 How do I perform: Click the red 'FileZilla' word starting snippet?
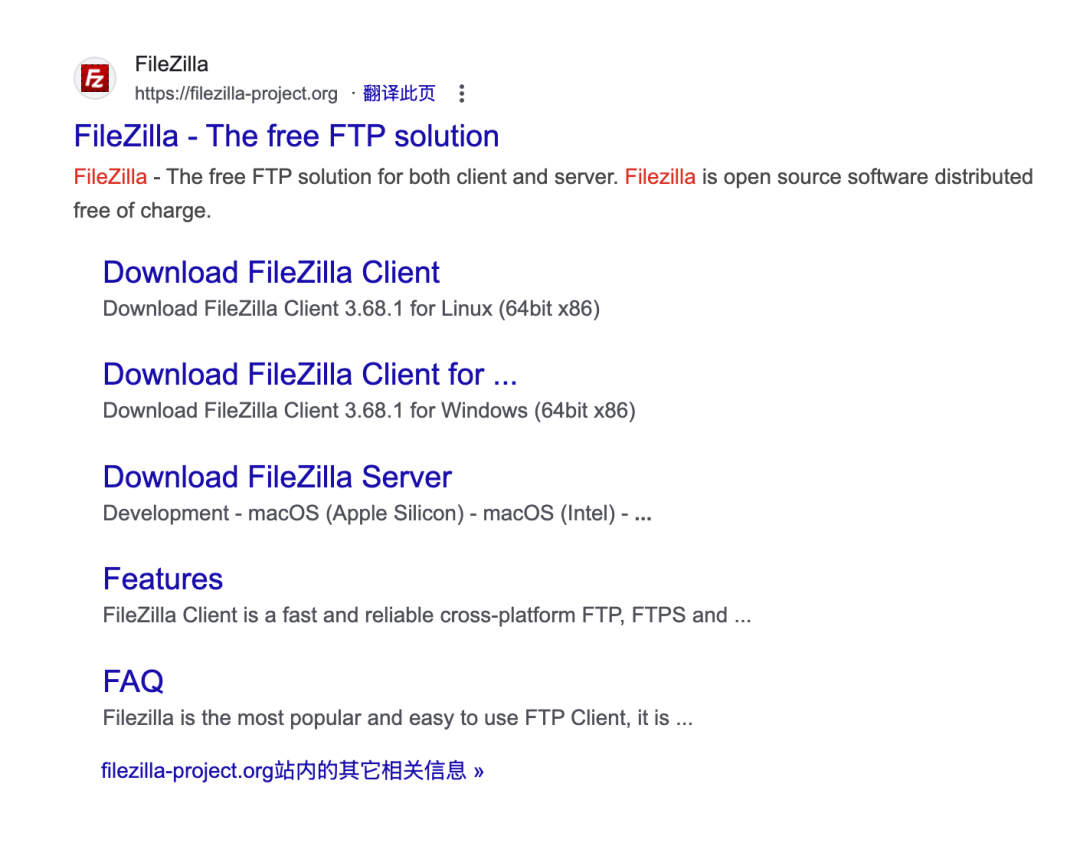tap(110, 177)
